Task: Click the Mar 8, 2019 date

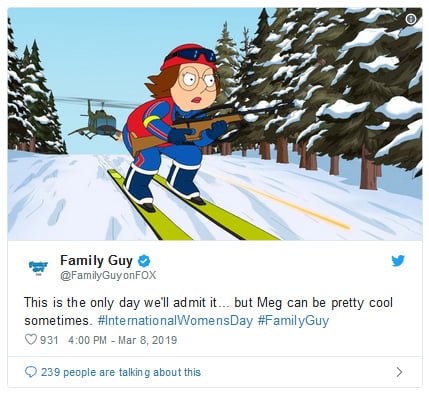Action: pyautogui.click(x=148, y=340)
